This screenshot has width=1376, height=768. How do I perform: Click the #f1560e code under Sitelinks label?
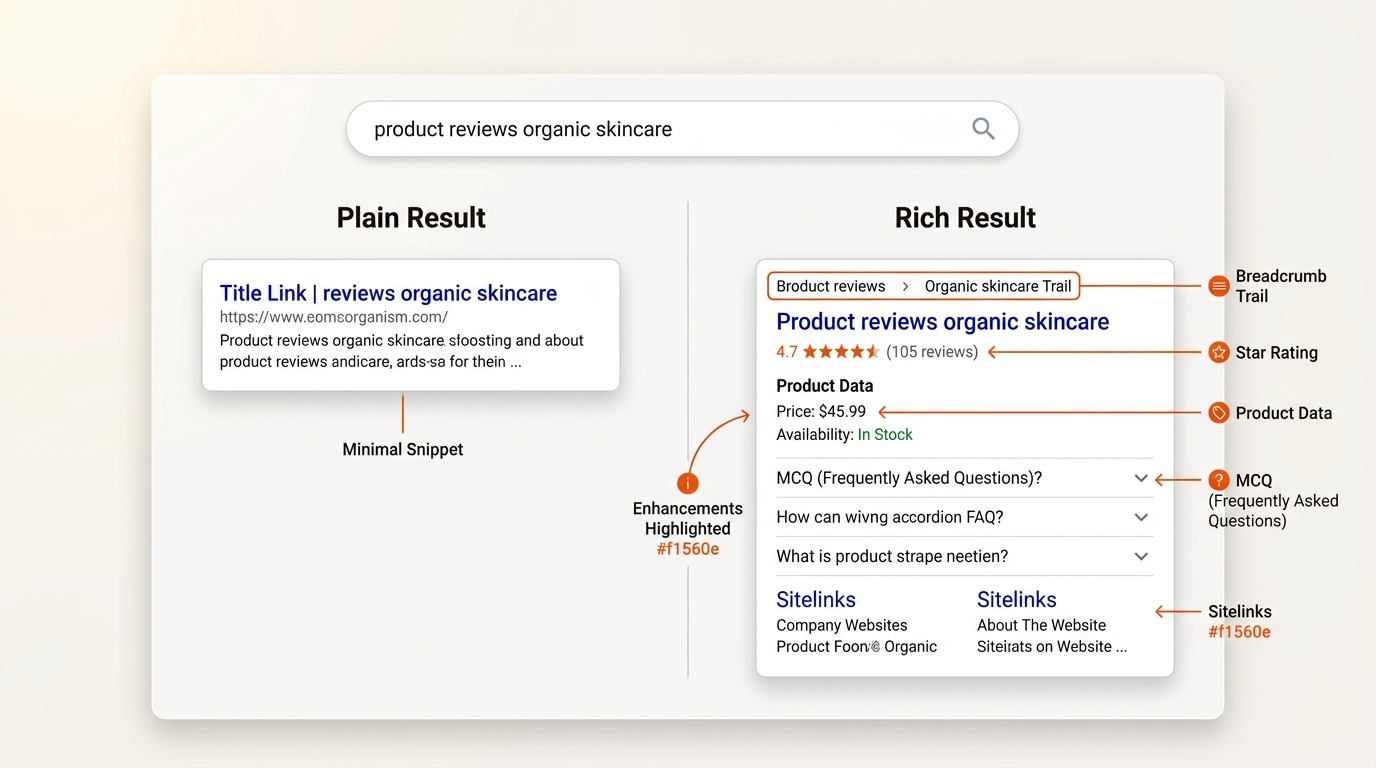point(1239,632)
